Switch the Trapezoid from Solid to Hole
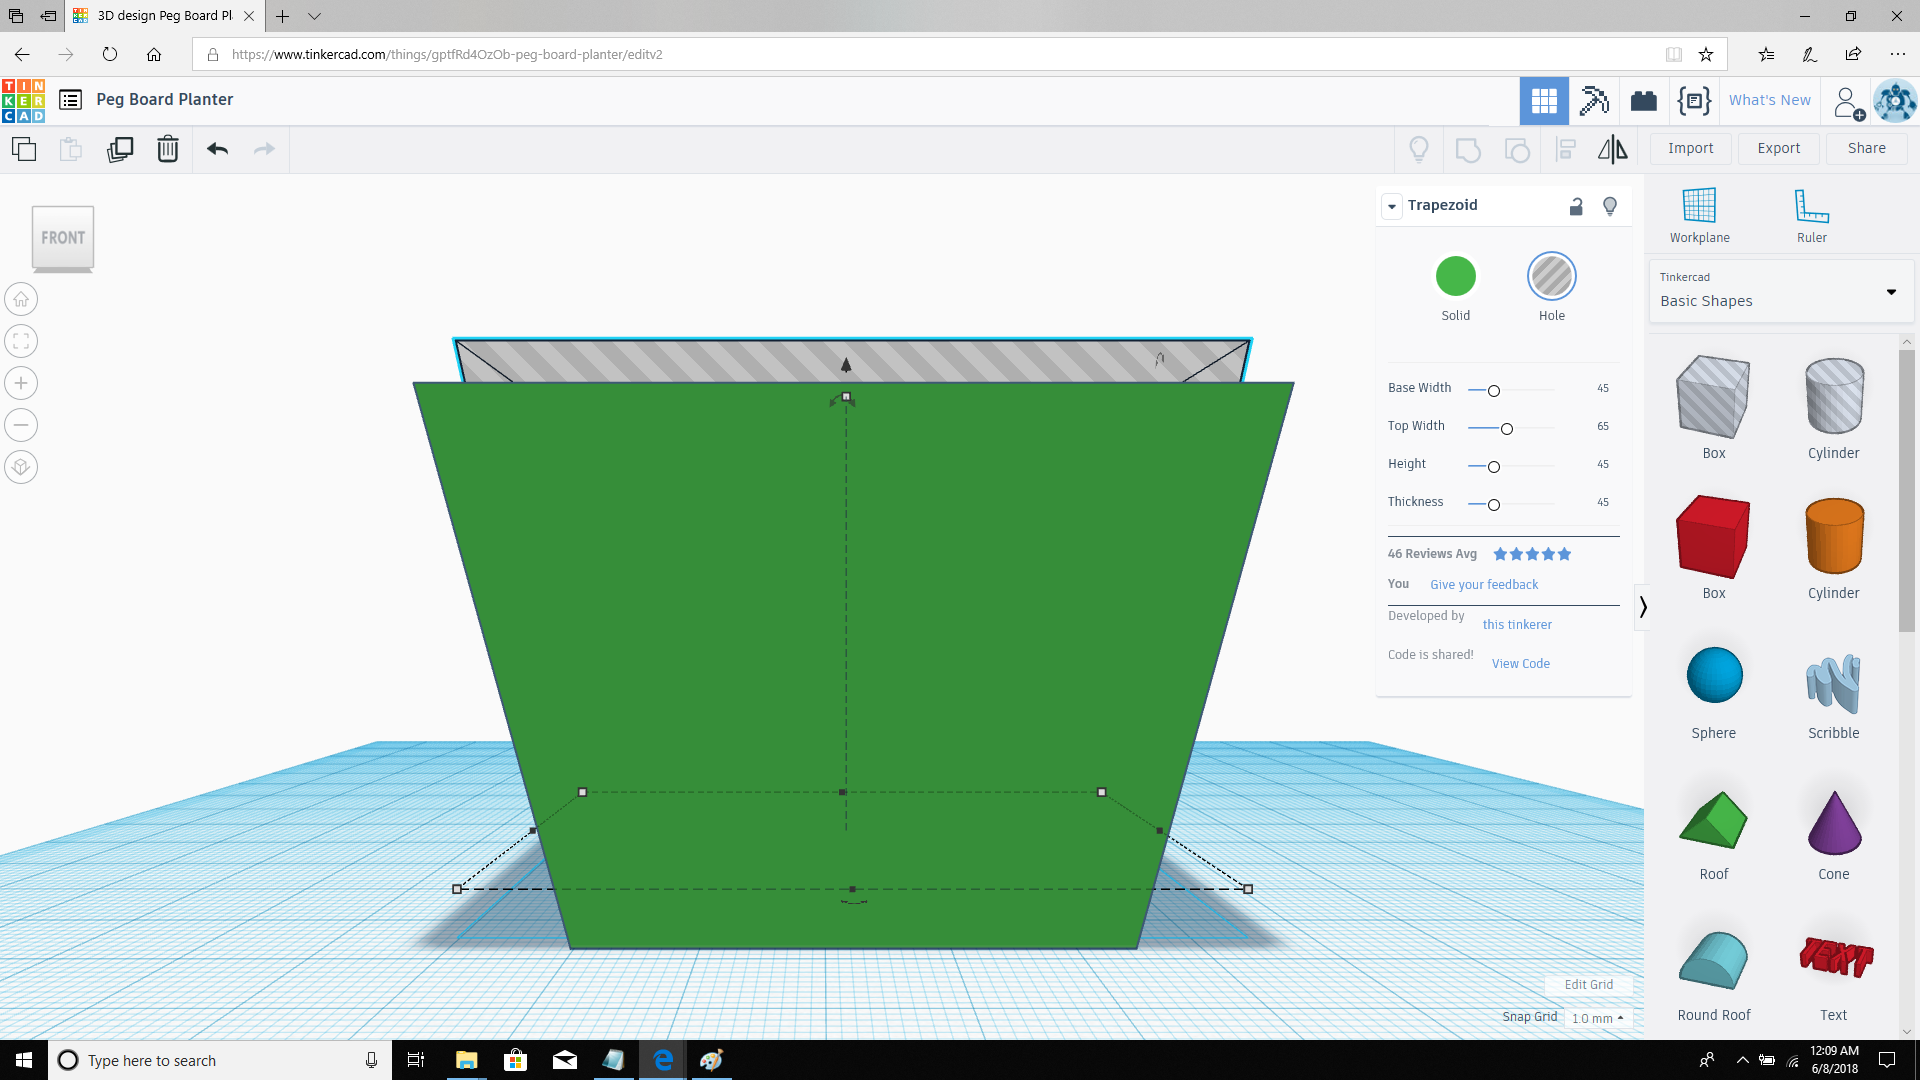This screenshot has width=1920, height=1080. [1551, 276]
